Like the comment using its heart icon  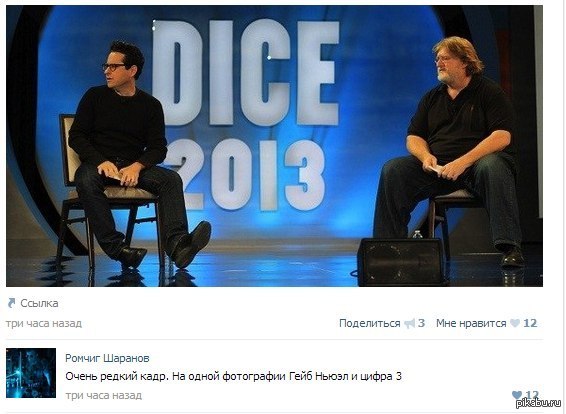tap(517, 395)
